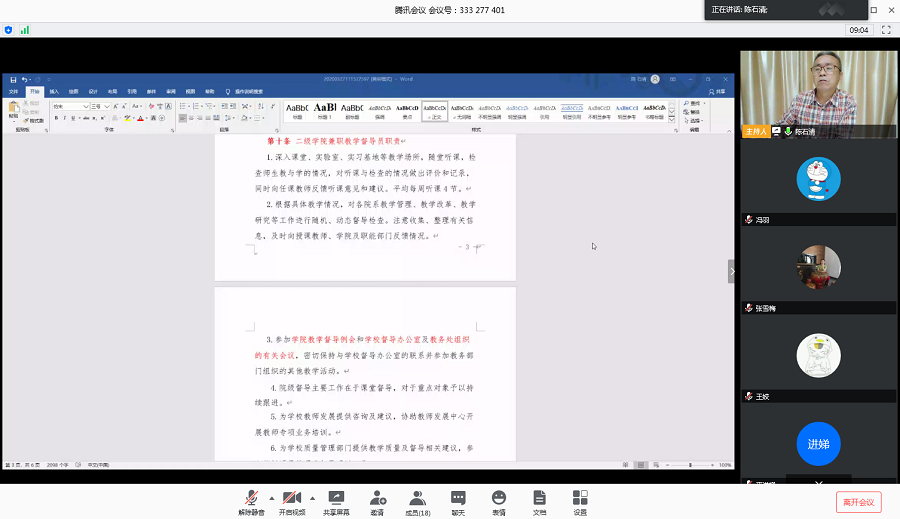900x519 pixels.
Task: Click participant 冯羽's avatar tile
Action: (x=818, y=180)
